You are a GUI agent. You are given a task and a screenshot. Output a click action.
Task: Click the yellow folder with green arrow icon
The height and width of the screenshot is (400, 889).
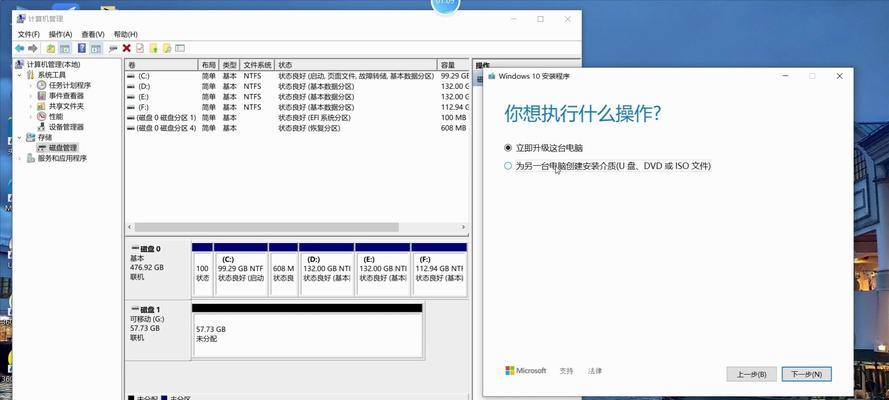pyautogui.click(x=153, y=49)
